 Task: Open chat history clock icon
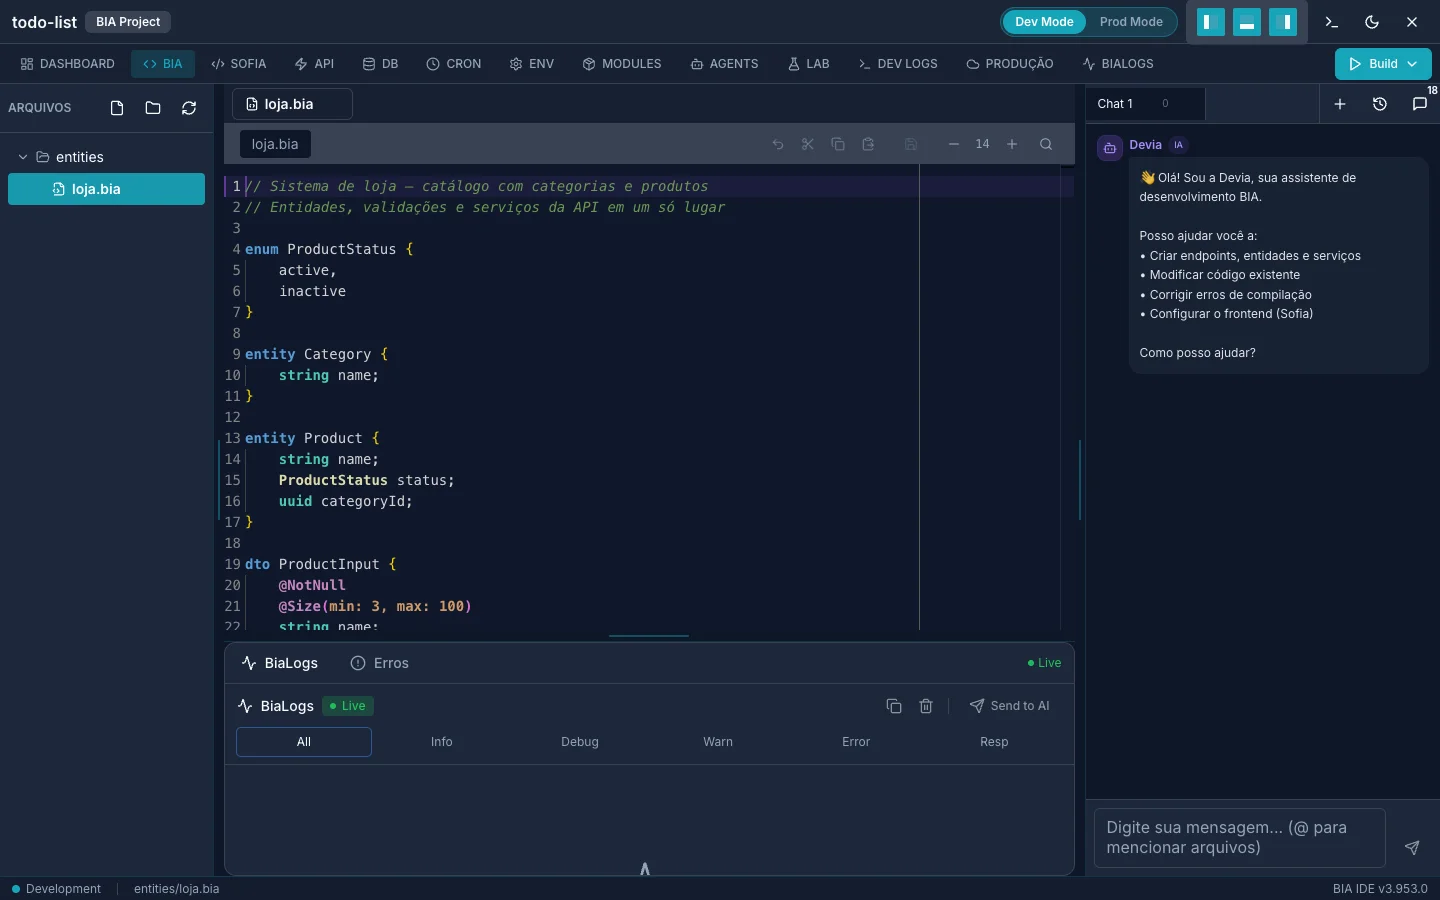(1380, 104)
